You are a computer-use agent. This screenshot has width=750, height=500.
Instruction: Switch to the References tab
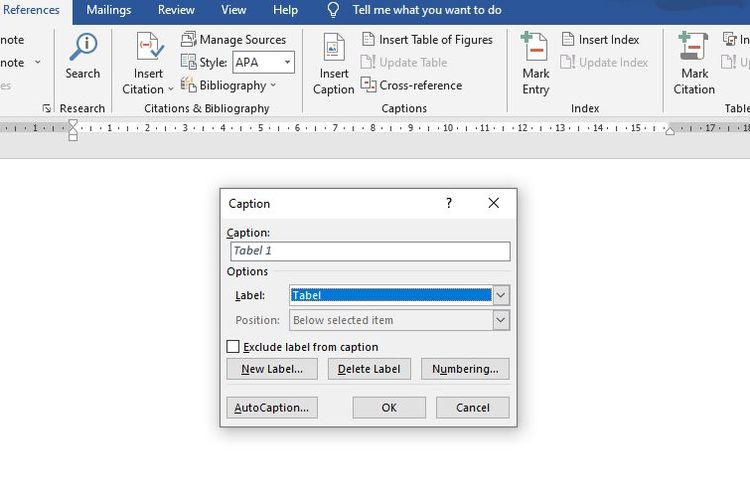(x=31, y=10)
